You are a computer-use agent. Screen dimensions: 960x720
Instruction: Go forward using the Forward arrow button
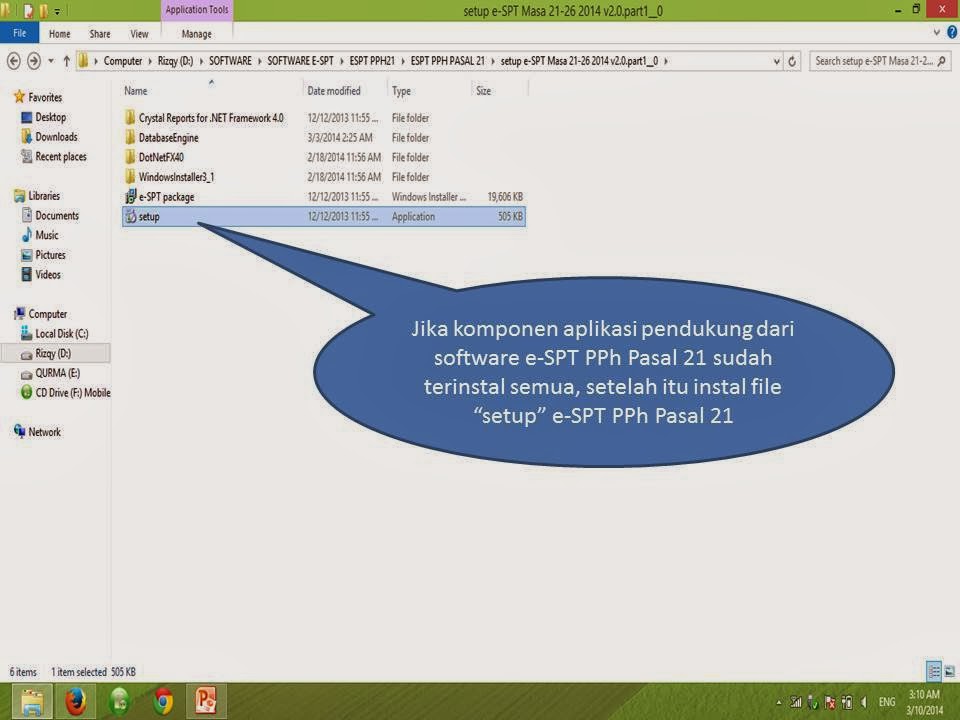[34, 61]
